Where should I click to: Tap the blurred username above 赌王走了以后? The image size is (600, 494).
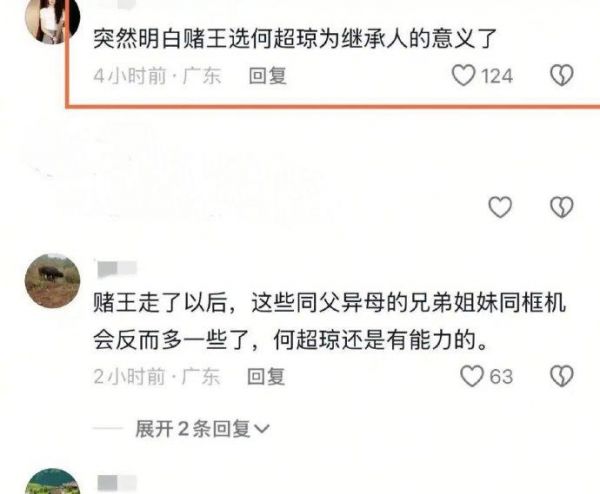click(117, 269)
